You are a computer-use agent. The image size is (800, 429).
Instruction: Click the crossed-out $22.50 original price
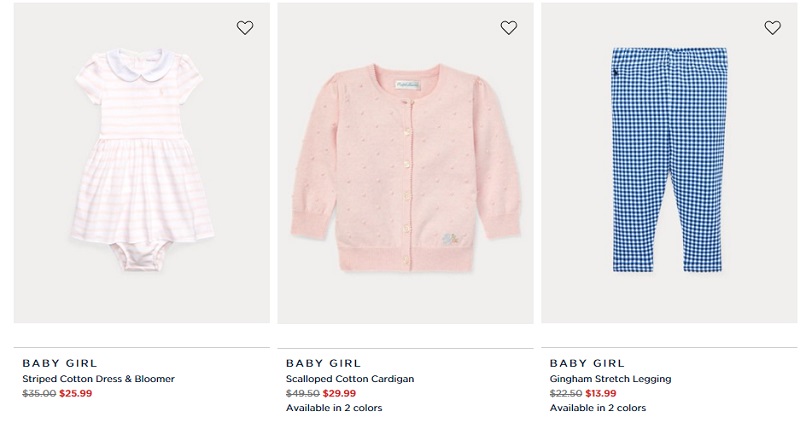(x=566, y=393)
